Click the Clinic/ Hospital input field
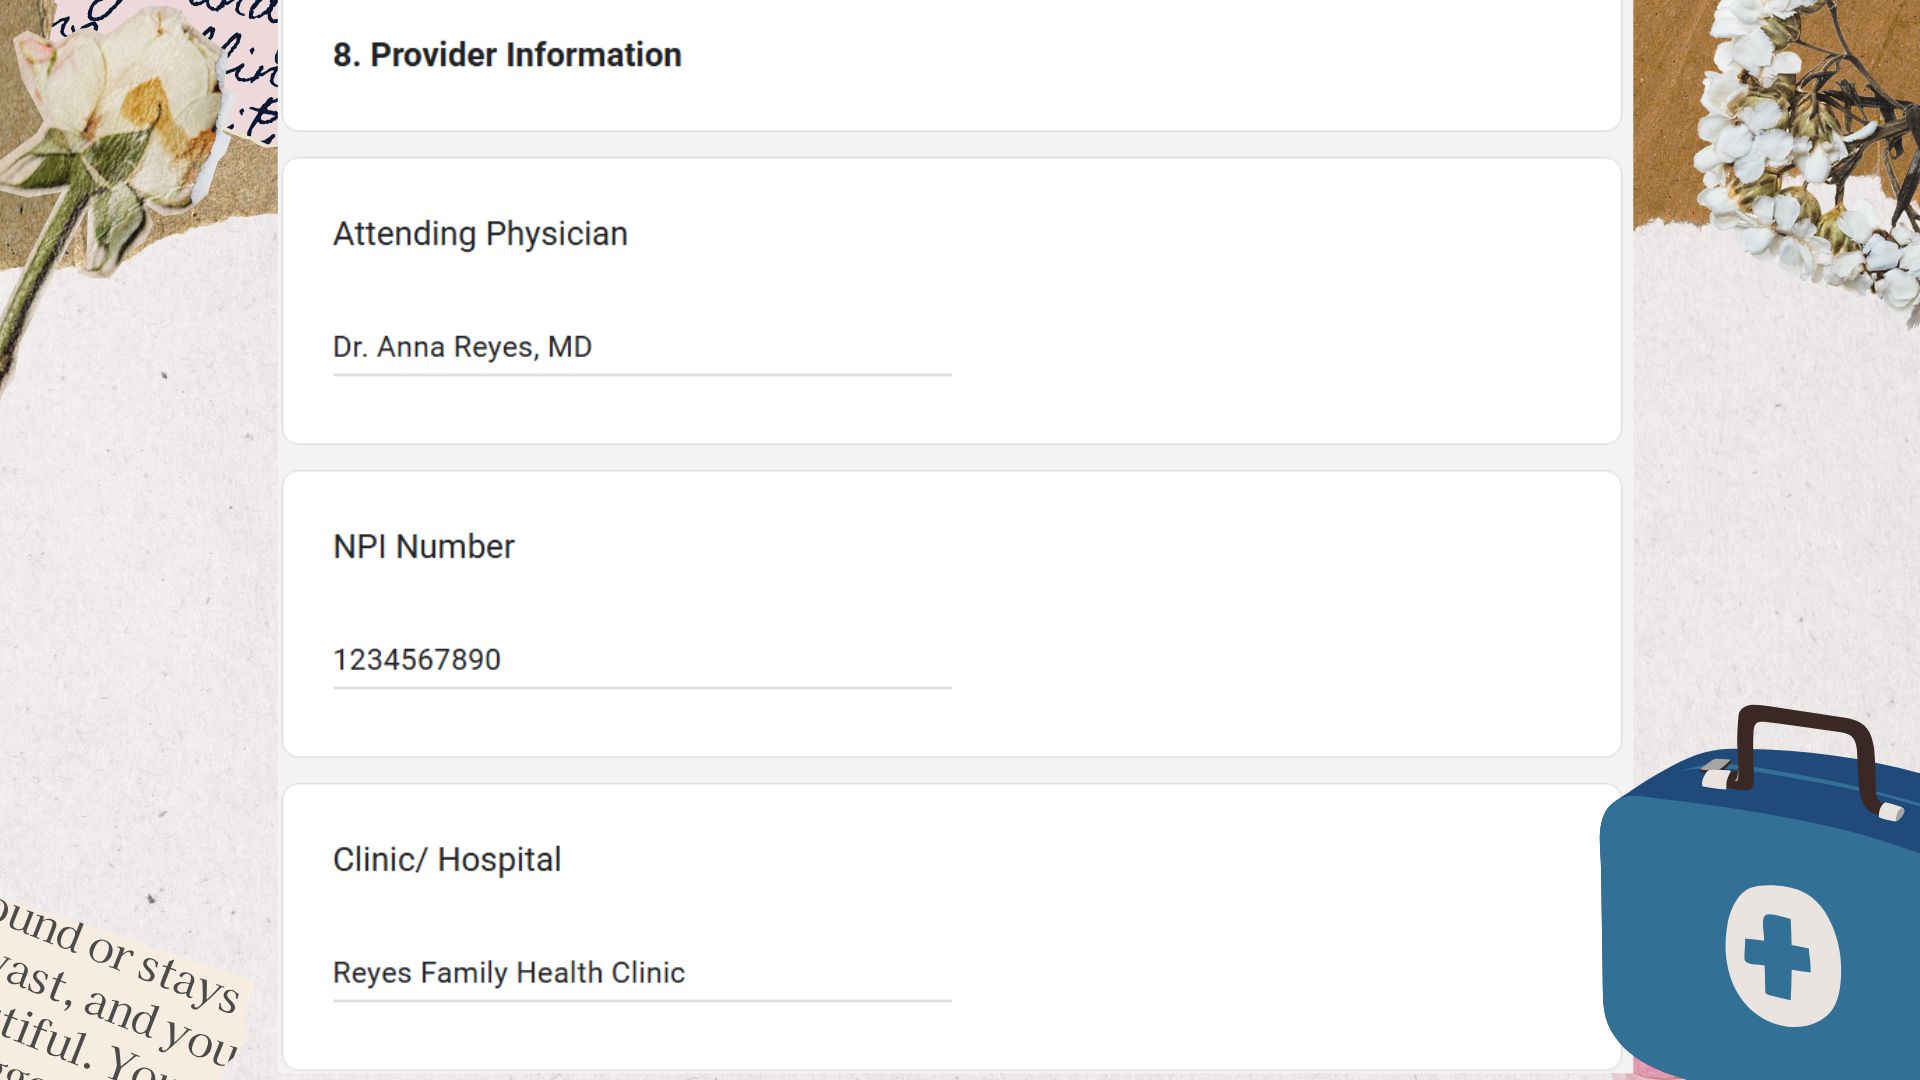1920x1080 pixels. coord(642,973)
